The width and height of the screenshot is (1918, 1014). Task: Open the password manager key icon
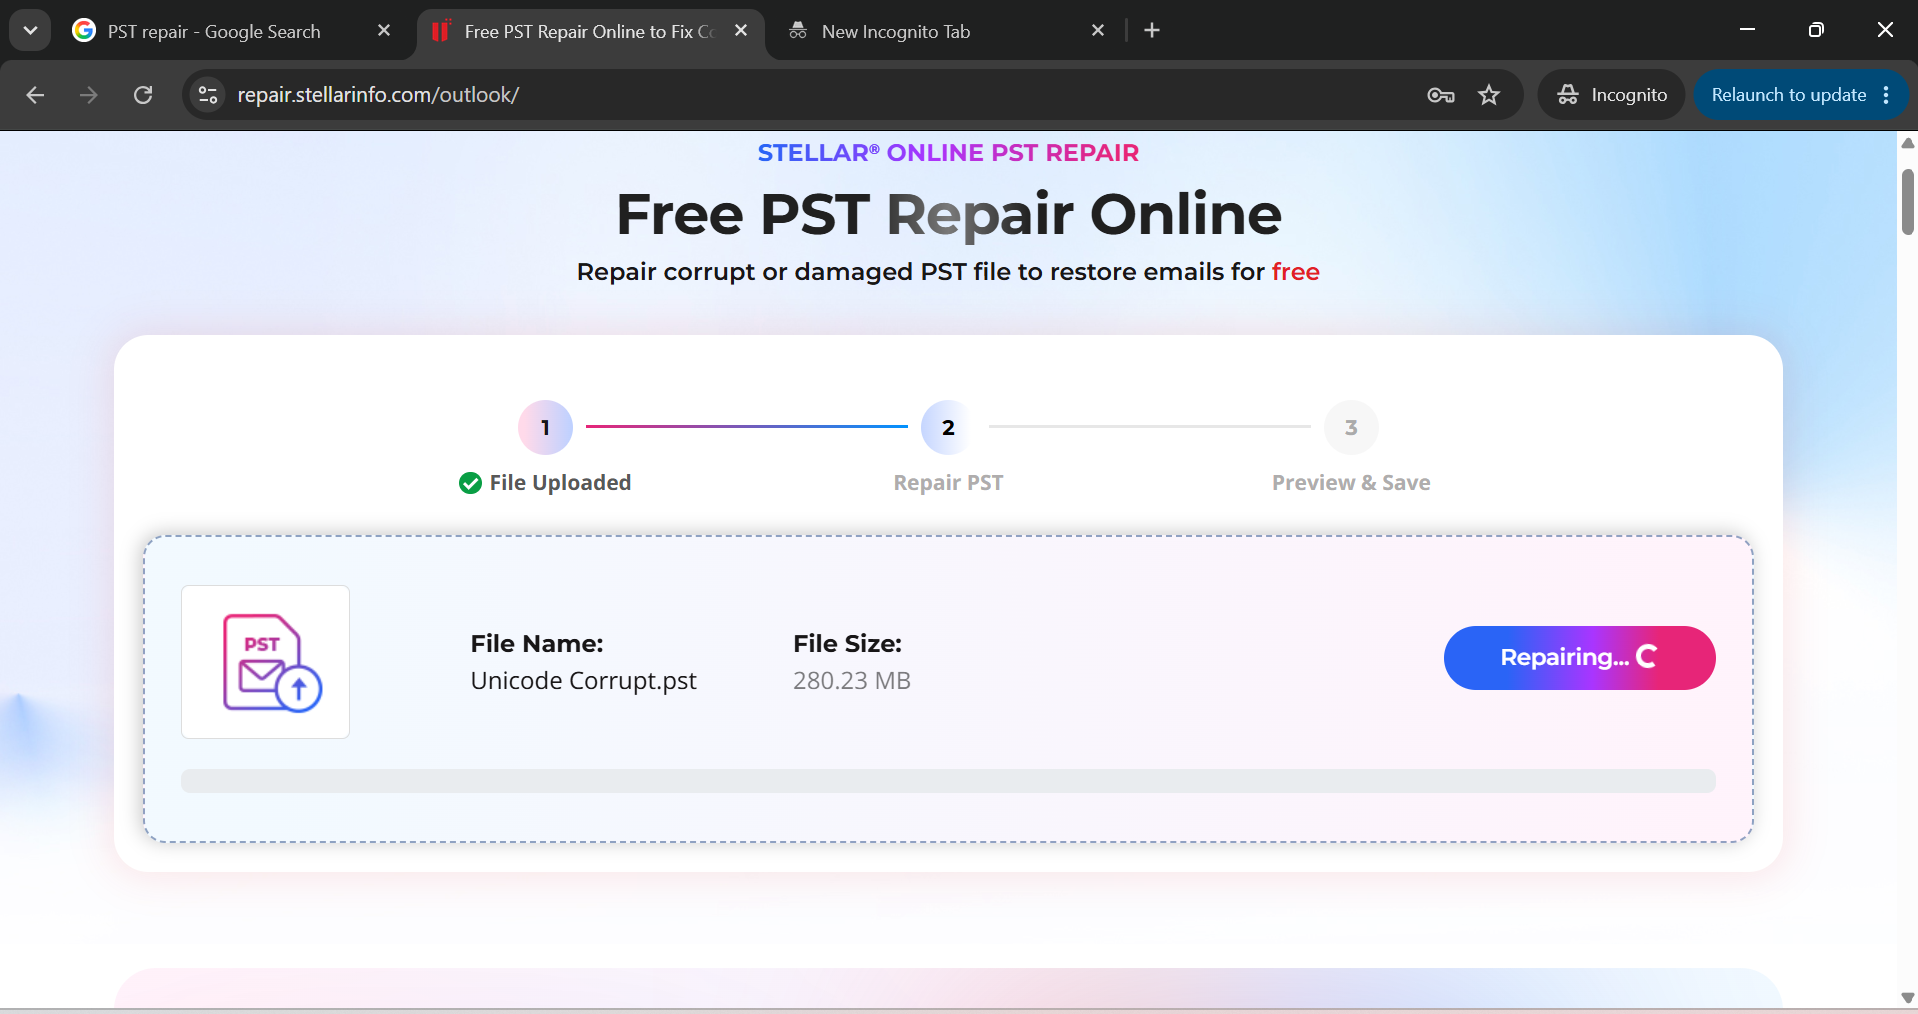1440,95
